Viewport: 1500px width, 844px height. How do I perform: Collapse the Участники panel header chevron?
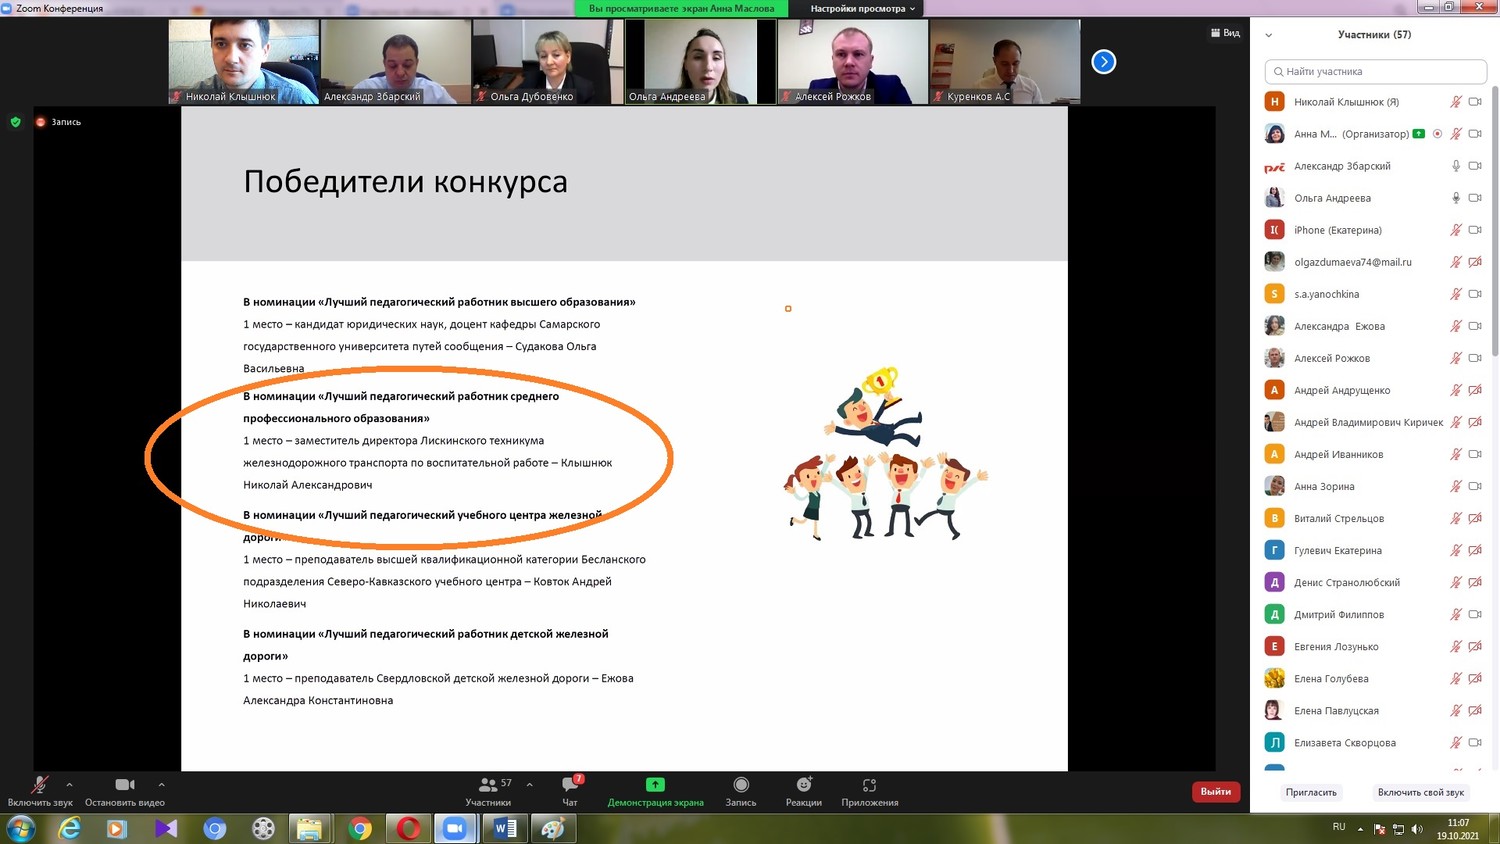pyautogui.click(x=1269, y=35)
